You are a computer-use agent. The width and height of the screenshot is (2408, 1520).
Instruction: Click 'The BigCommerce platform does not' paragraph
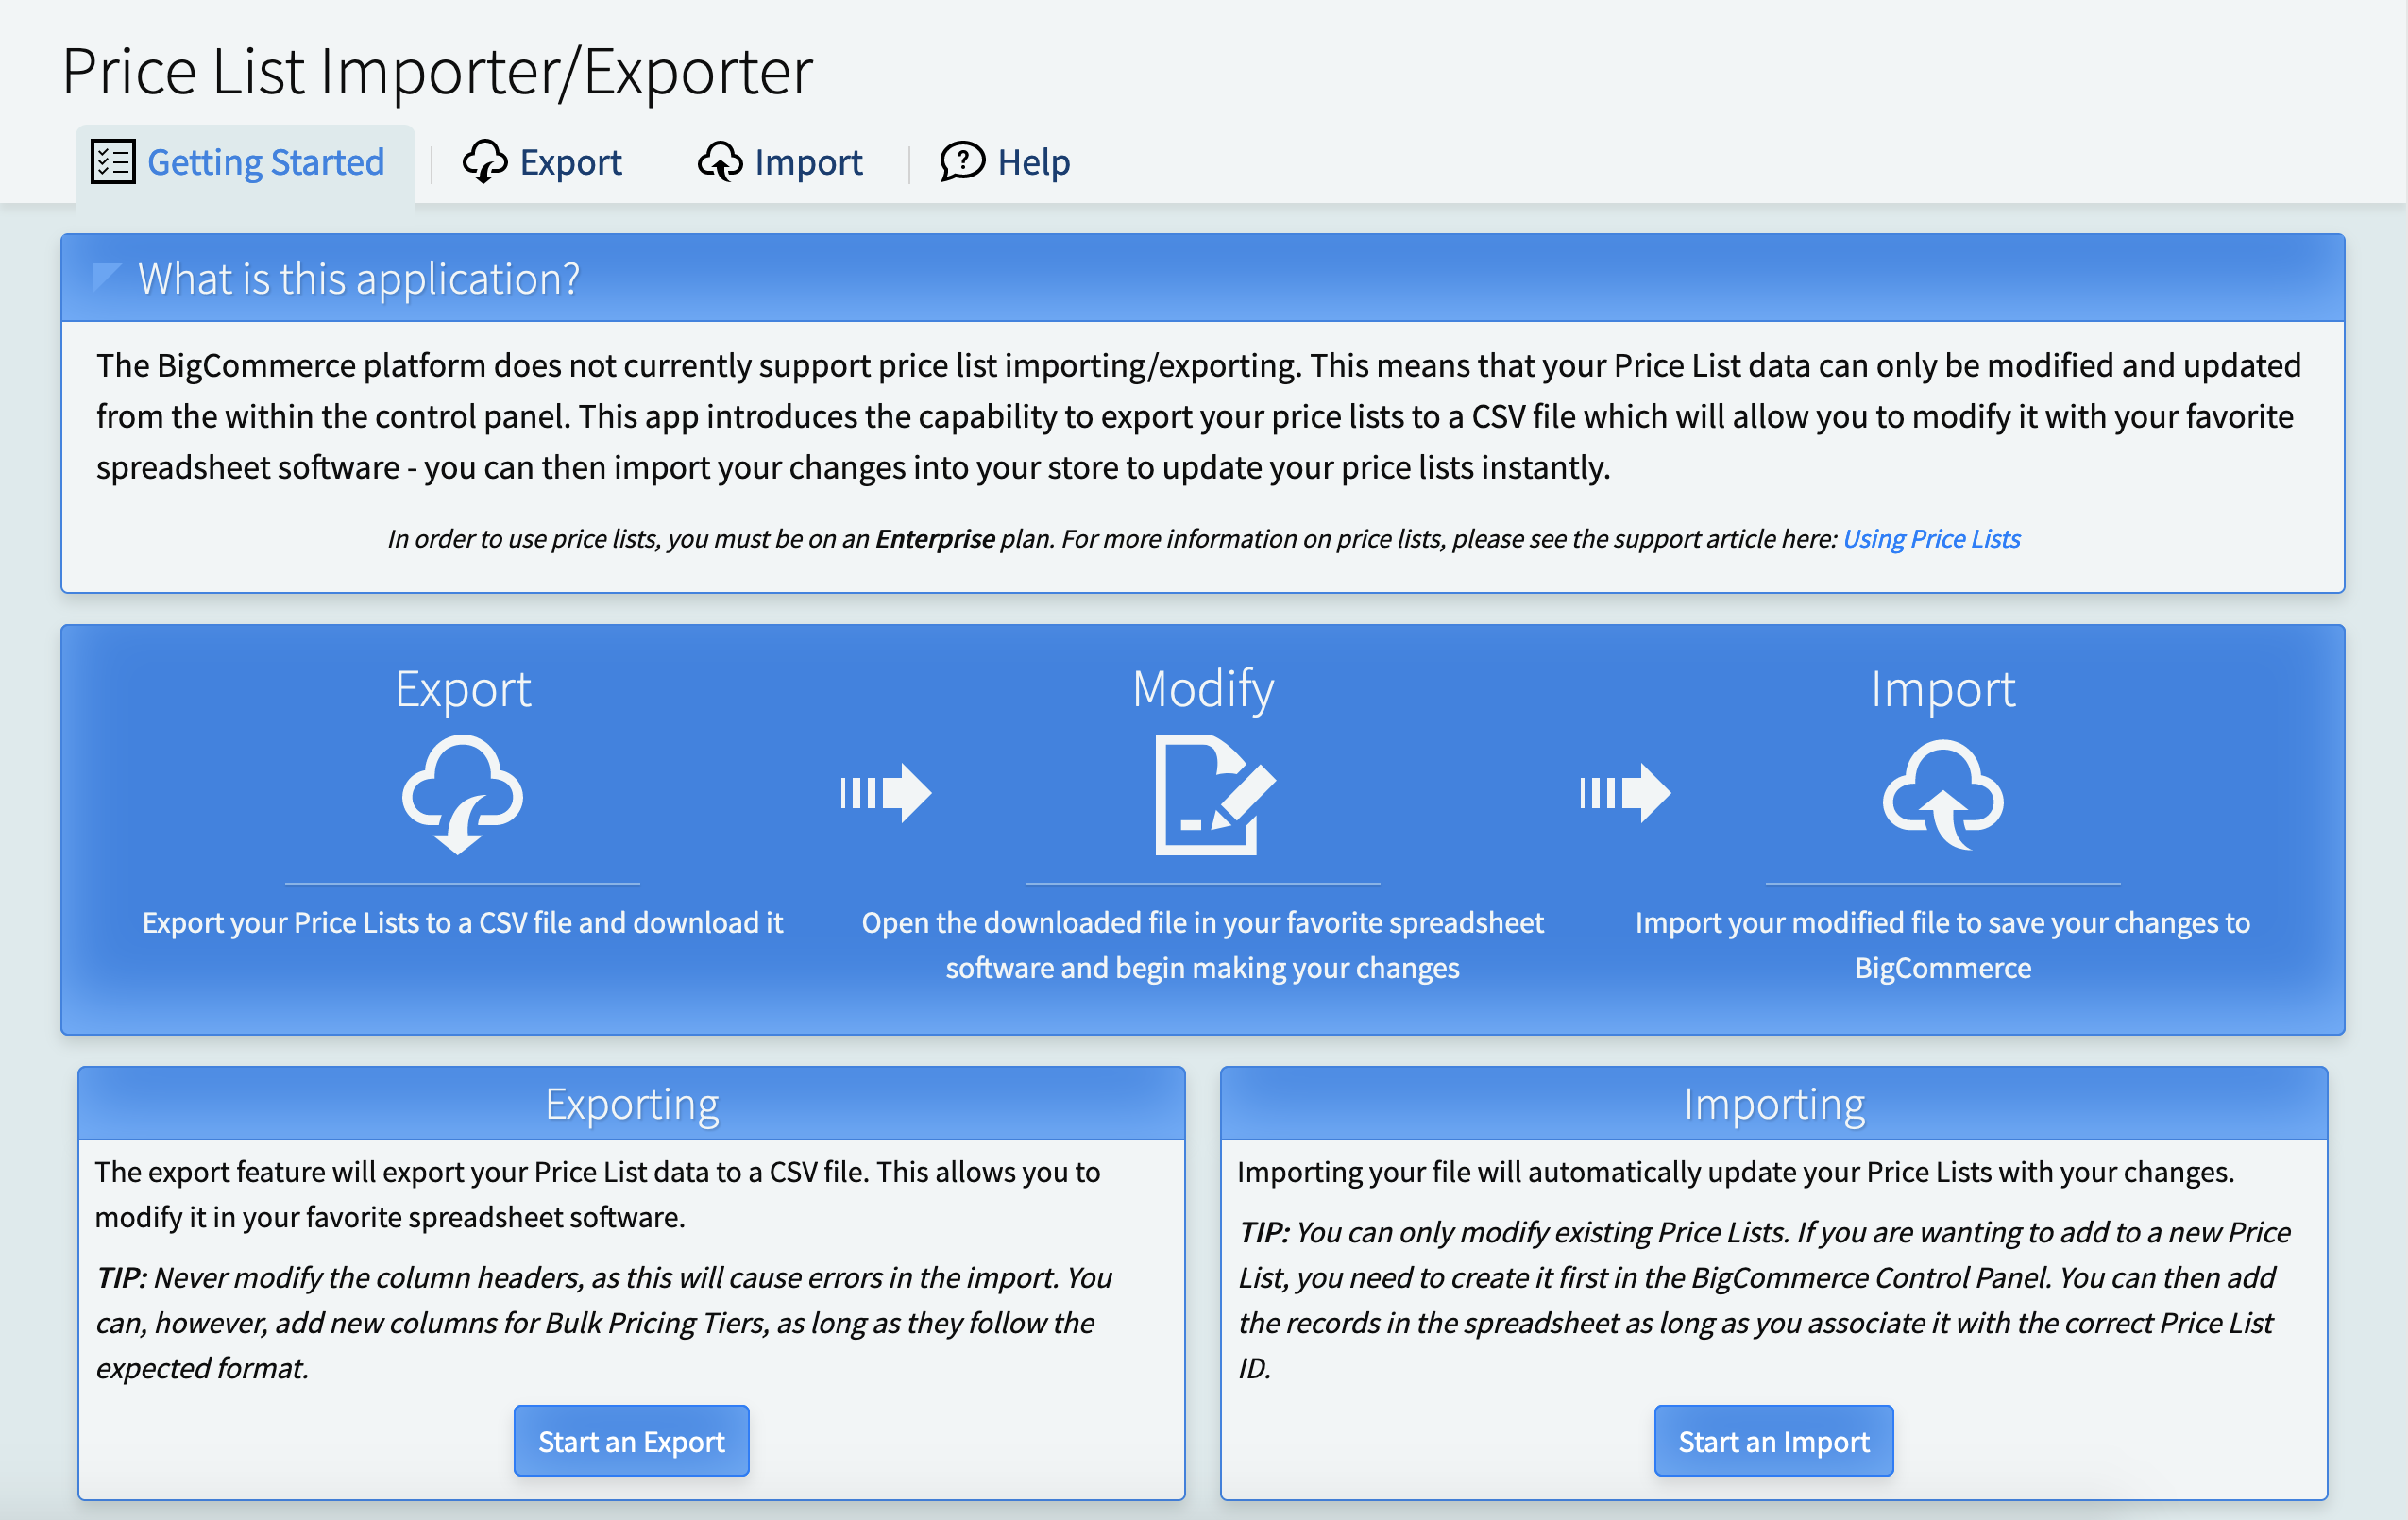pyautogui.click(x=1199, y=416)
